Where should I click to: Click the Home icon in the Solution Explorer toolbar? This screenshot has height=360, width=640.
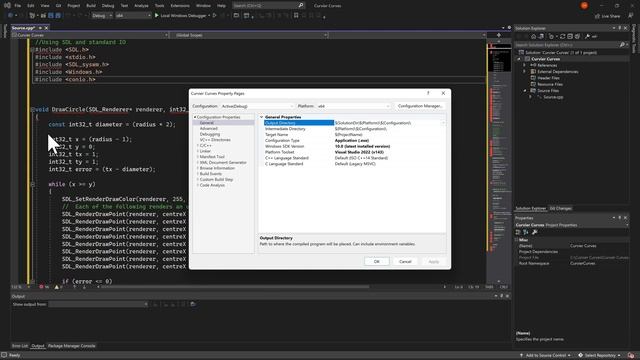tap(533, 37)
